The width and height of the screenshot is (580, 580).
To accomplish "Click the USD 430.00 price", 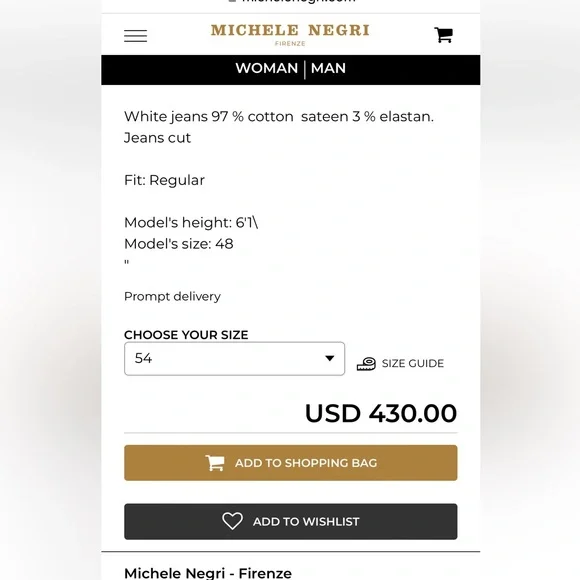I will pos(381,413).
